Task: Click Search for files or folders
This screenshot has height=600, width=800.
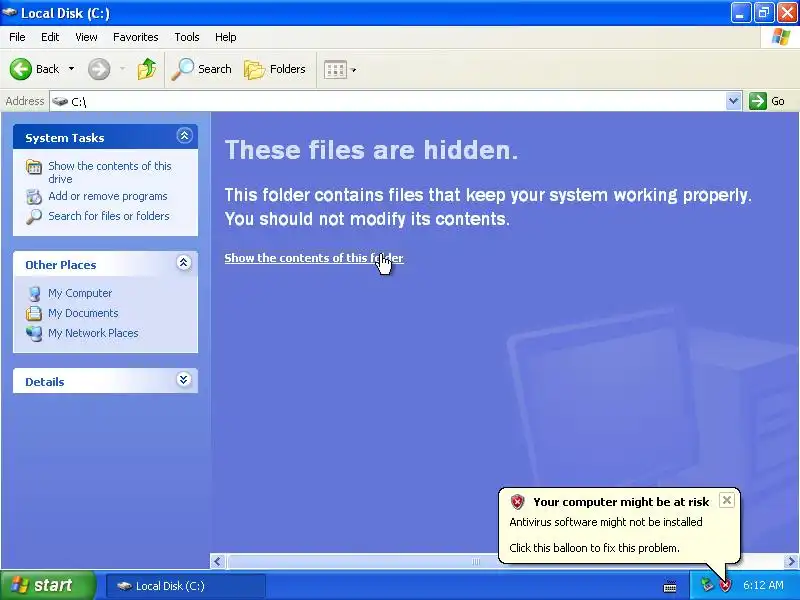Action: pyautogui.click(x=109, y=216)
